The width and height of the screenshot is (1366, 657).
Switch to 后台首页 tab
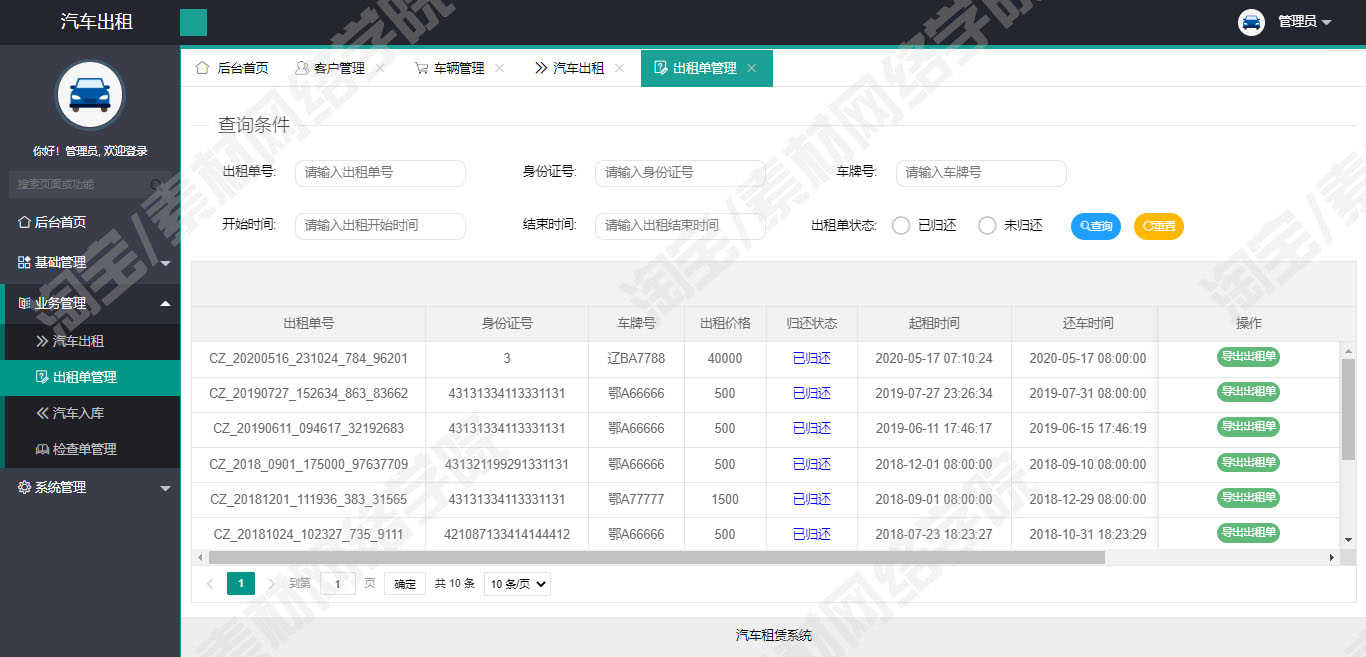pyautogui.click(x=232, y=68)
